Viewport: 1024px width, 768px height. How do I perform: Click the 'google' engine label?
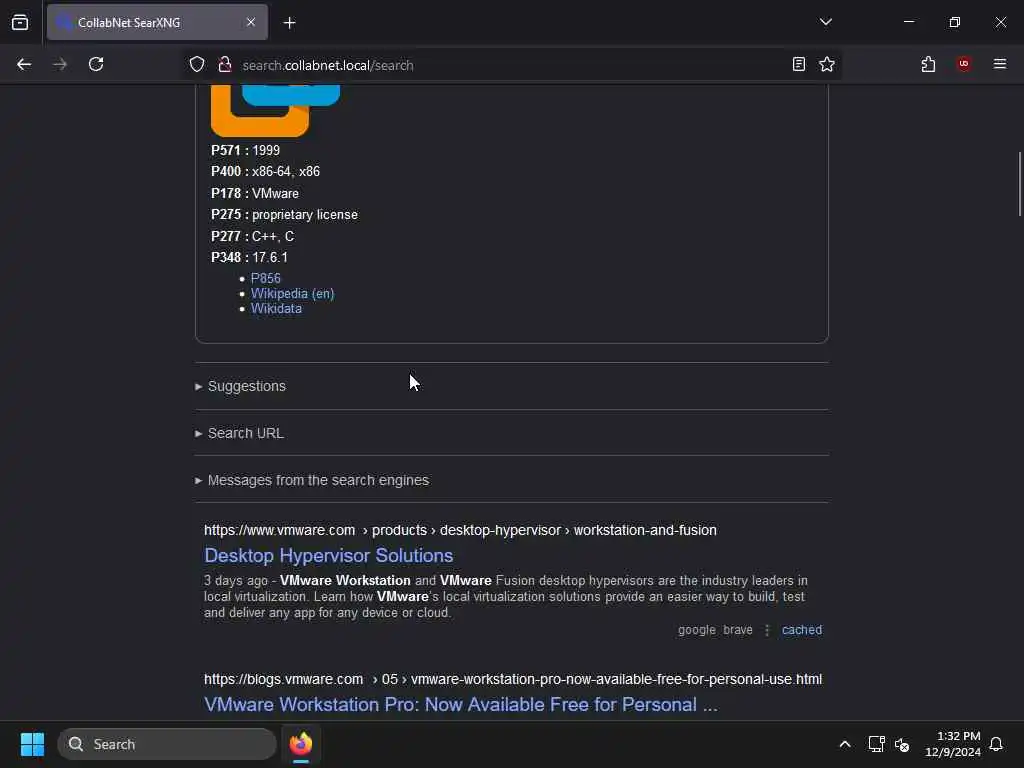pyautogui.click(x=696, y=630)
